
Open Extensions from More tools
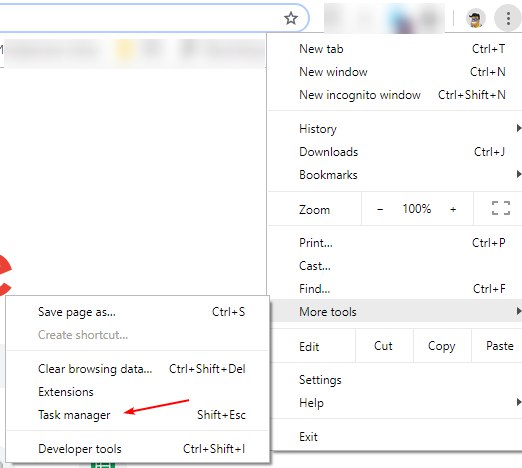tap(137, 392)
